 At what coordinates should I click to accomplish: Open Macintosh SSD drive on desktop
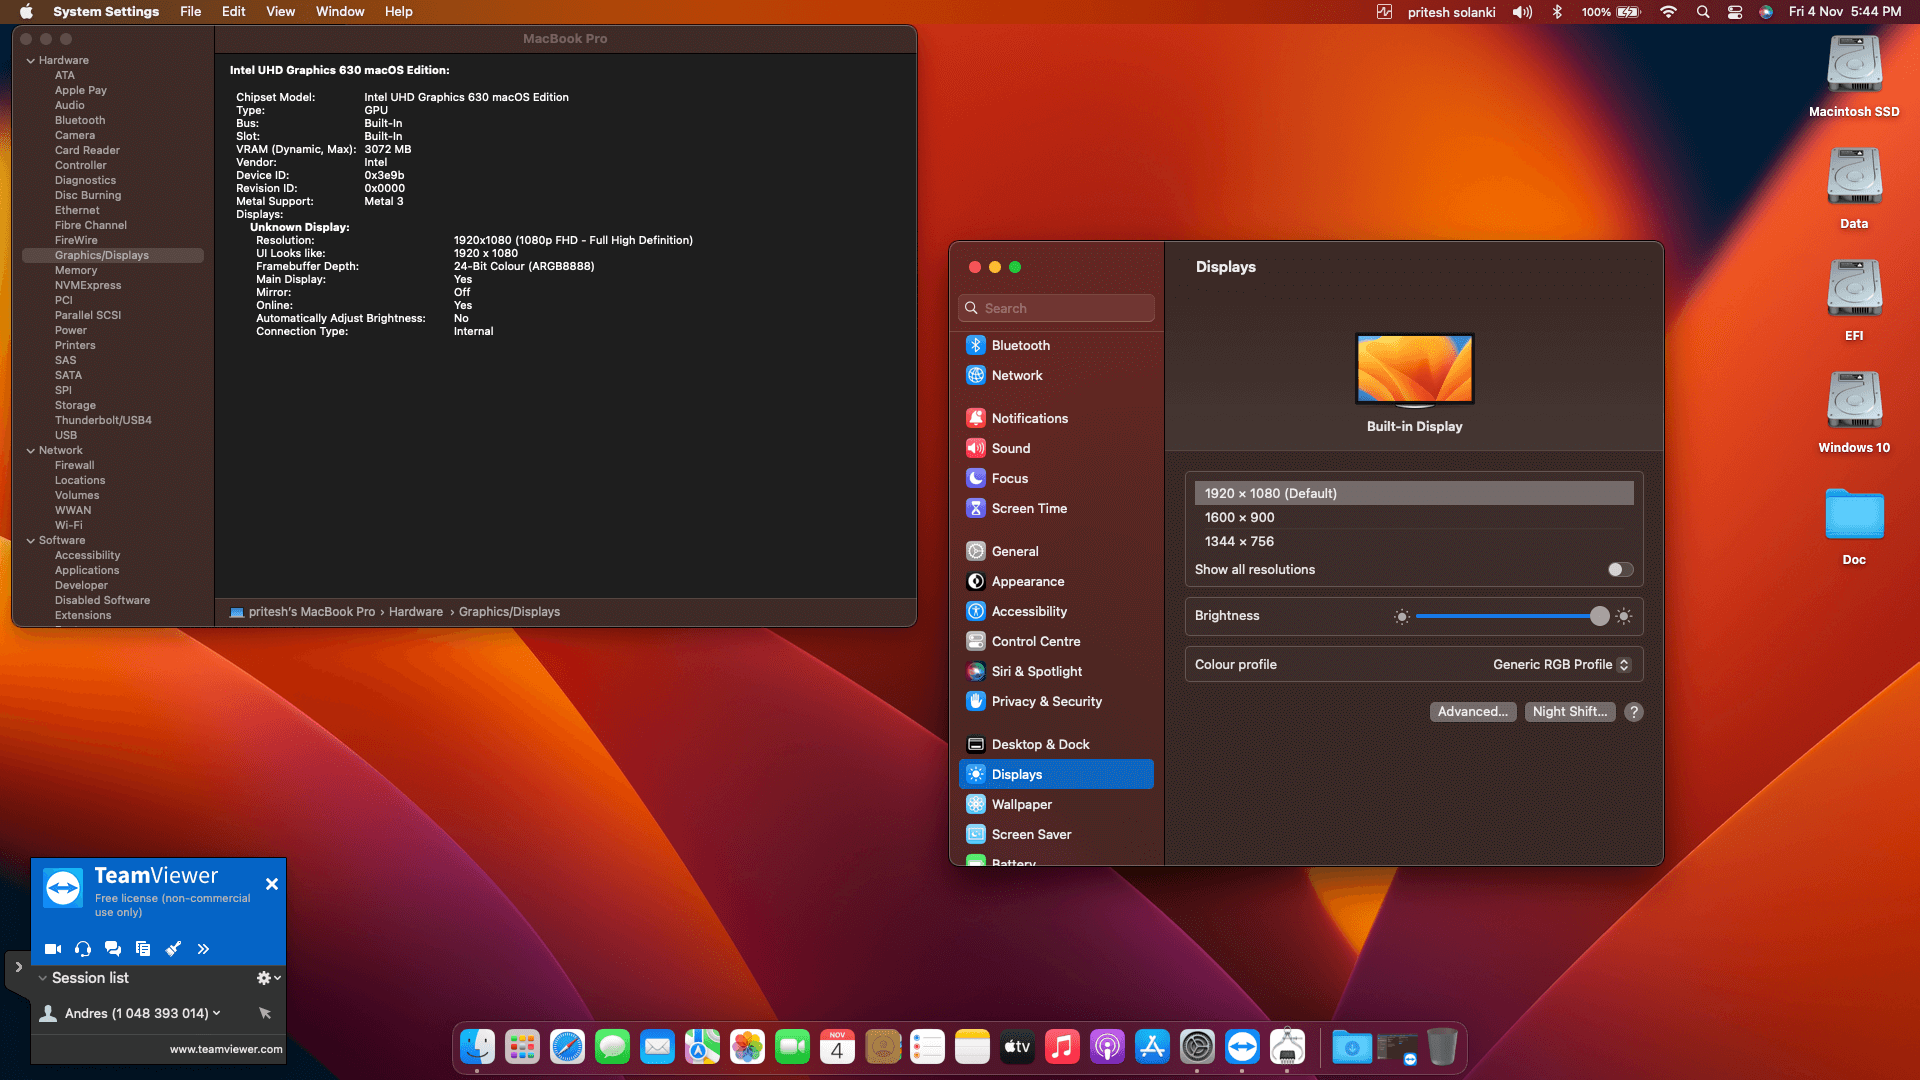coord(1854,76)
